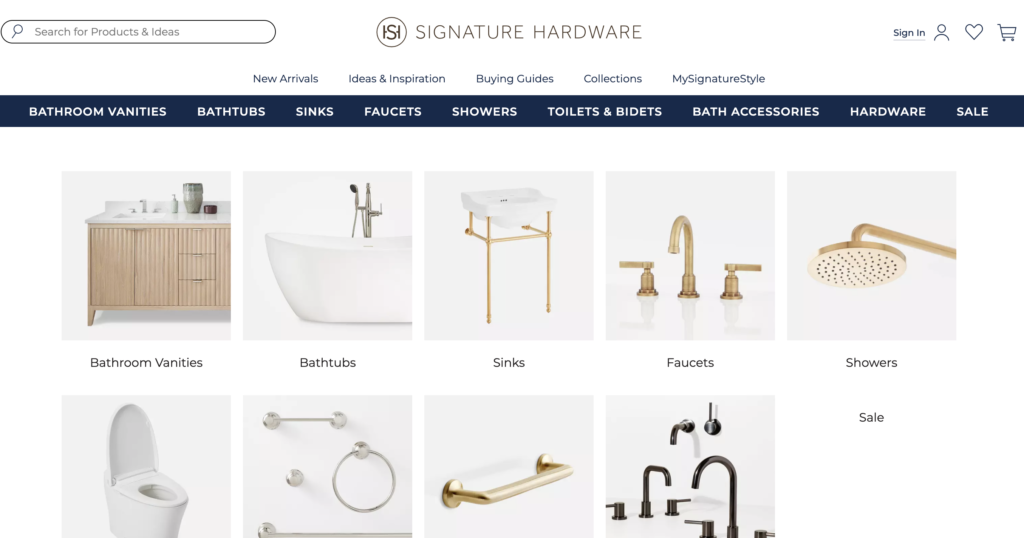Click the Sign In link

tap(909, 33)
